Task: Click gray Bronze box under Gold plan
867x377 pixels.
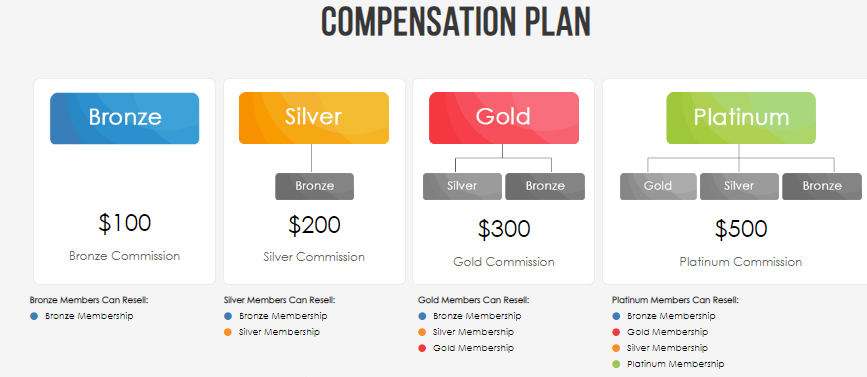Action: point(545,186)
